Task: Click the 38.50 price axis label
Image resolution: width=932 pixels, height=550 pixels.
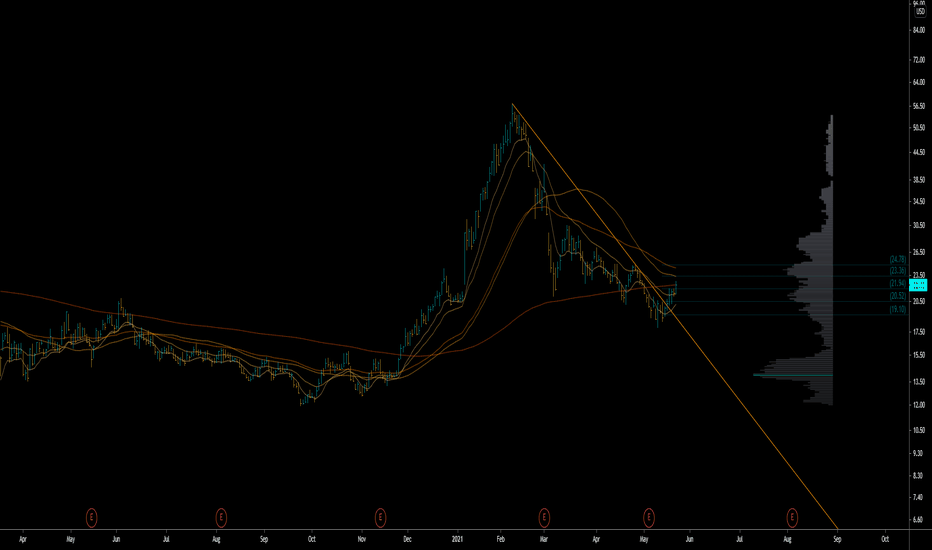Action: point(919,180)
